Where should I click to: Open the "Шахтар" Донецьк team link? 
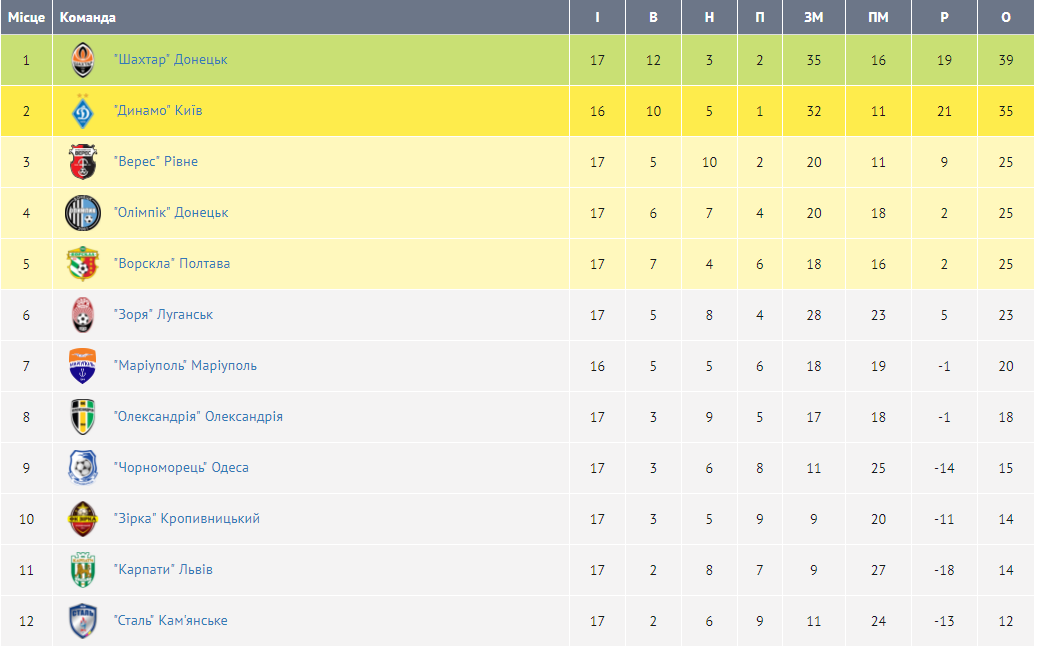click(170, 60)
